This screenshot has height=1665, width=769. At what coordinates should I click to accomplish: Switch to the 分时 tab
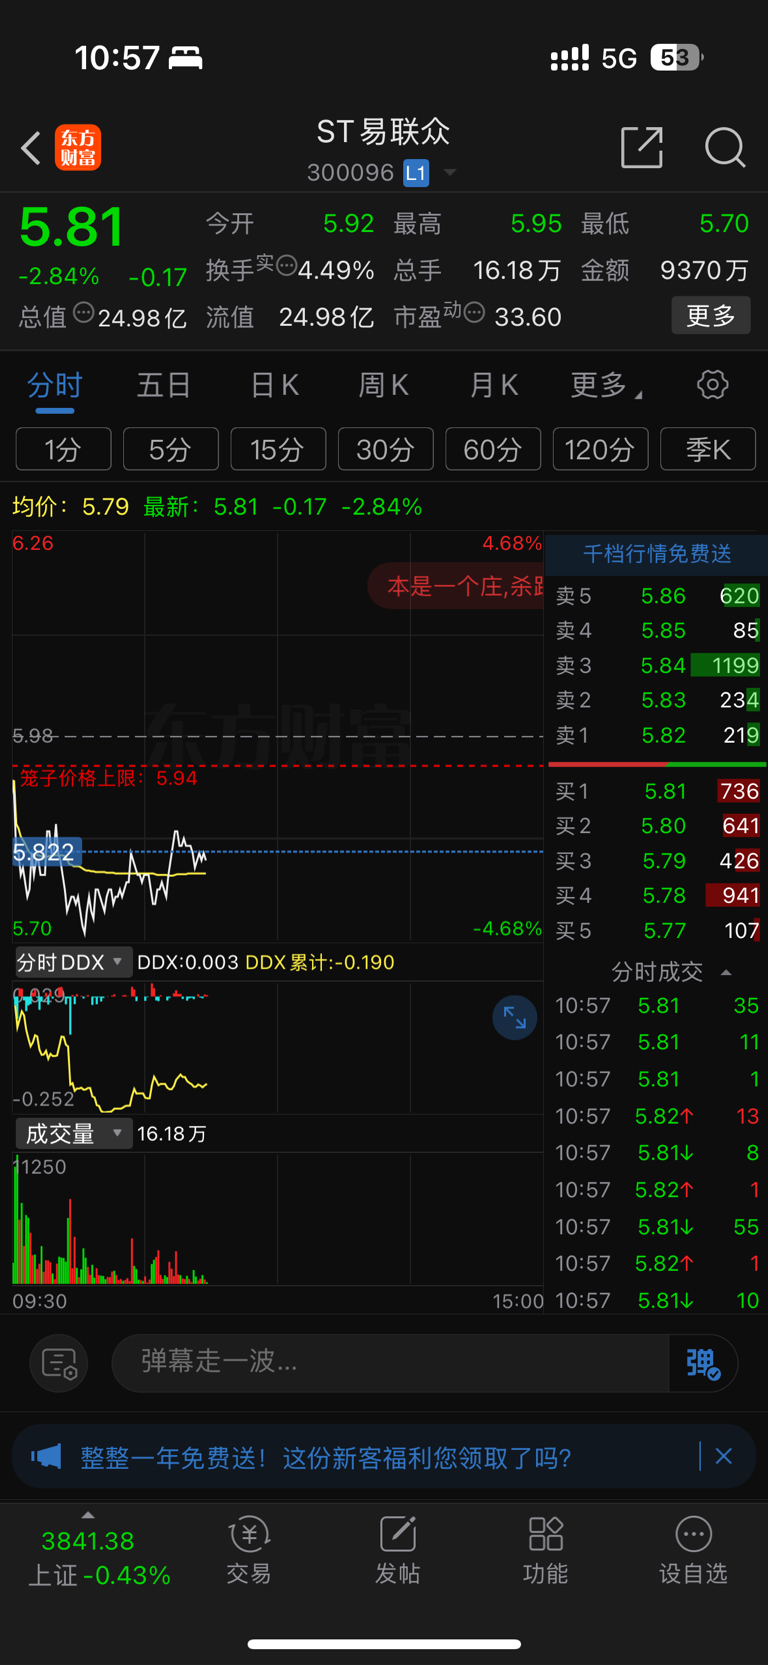click(x=55, y=386)
